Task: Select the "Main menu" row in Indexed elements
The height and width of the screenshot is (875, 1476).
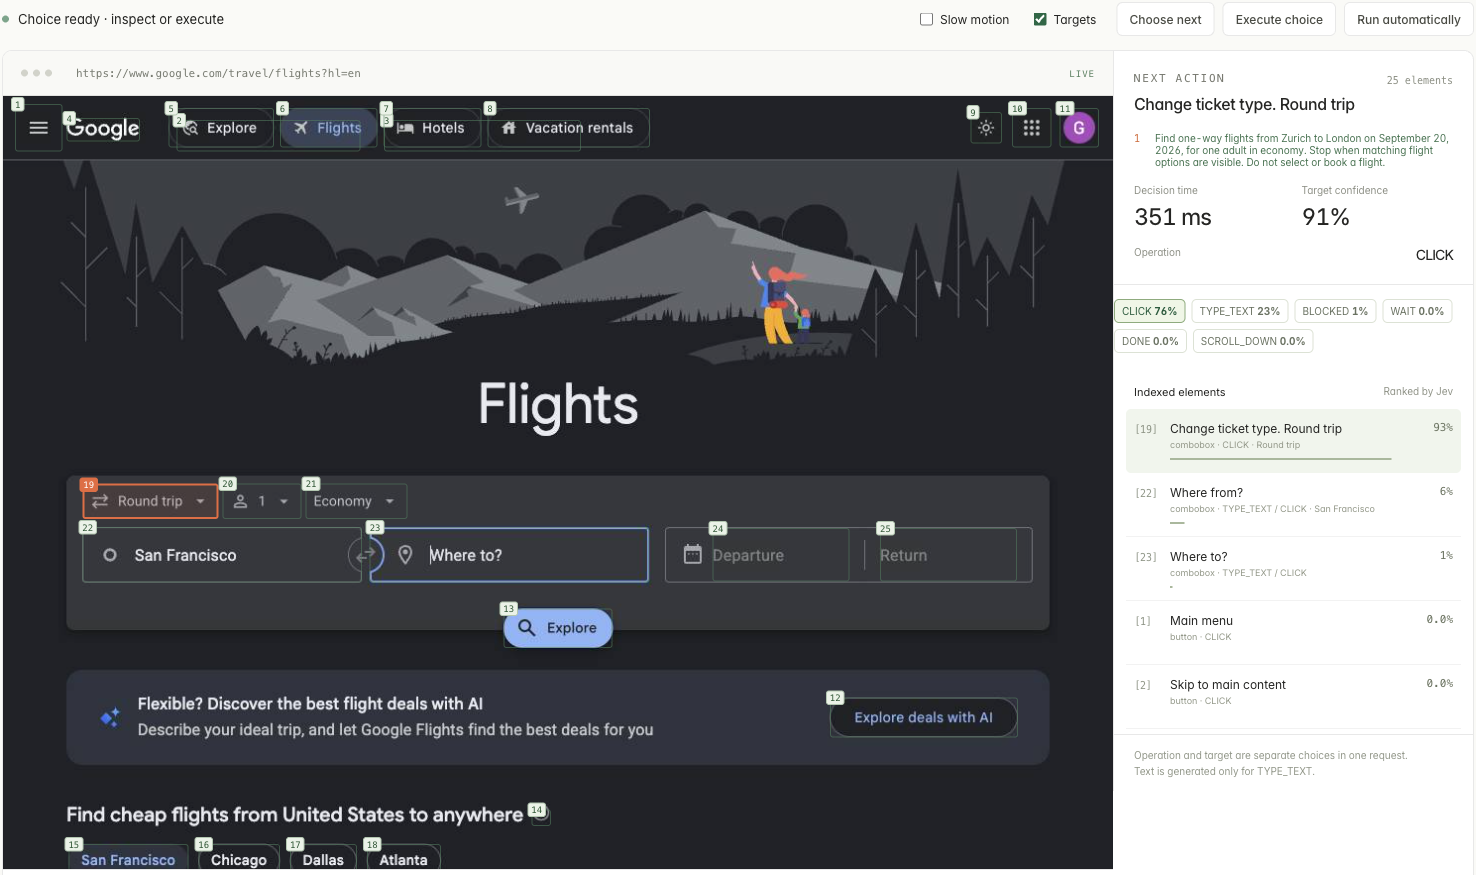Action: [1293, 633]
